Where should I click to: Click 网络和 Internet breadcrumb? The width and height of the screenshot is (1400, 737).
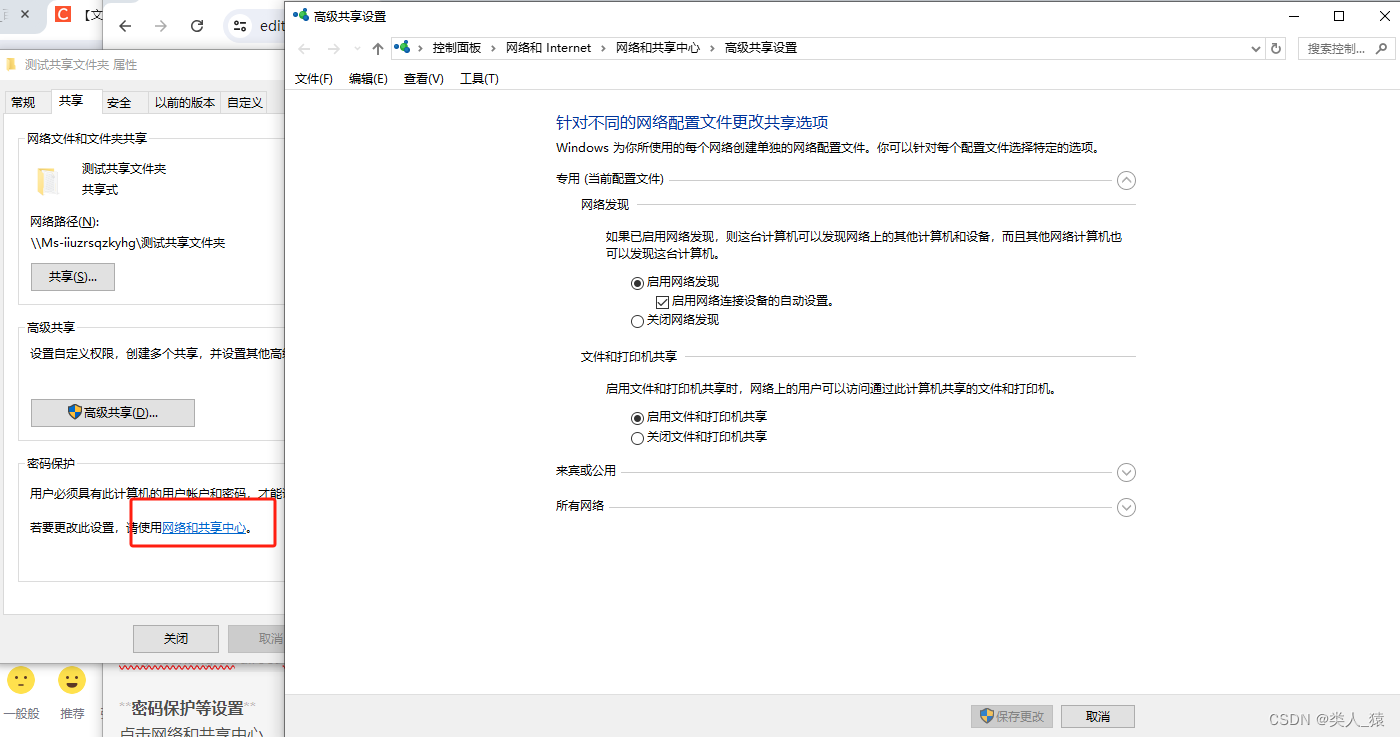(x=548, y=48)
